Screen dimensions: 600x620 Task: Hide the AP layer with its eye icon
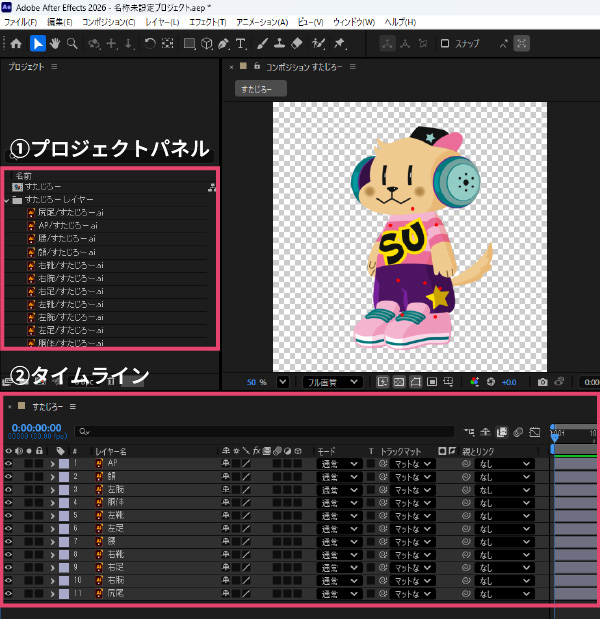tap(8, 464)
